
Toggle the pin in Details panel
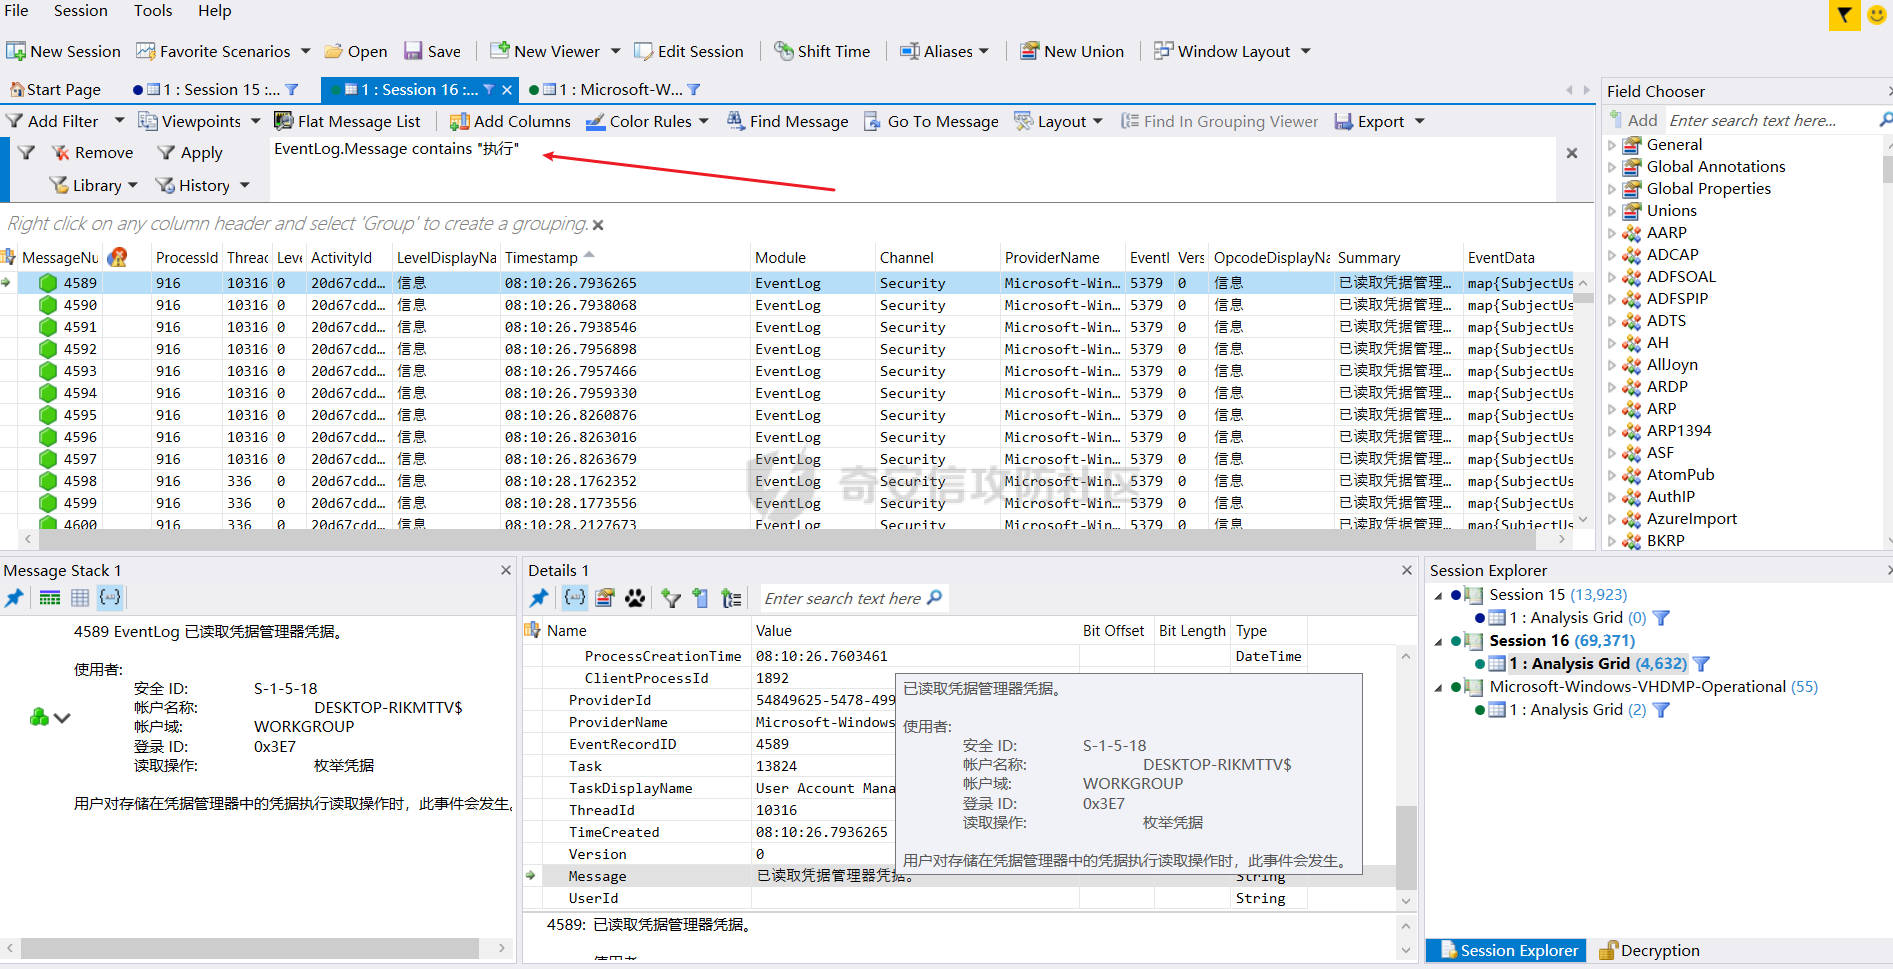tap(539, 598)
